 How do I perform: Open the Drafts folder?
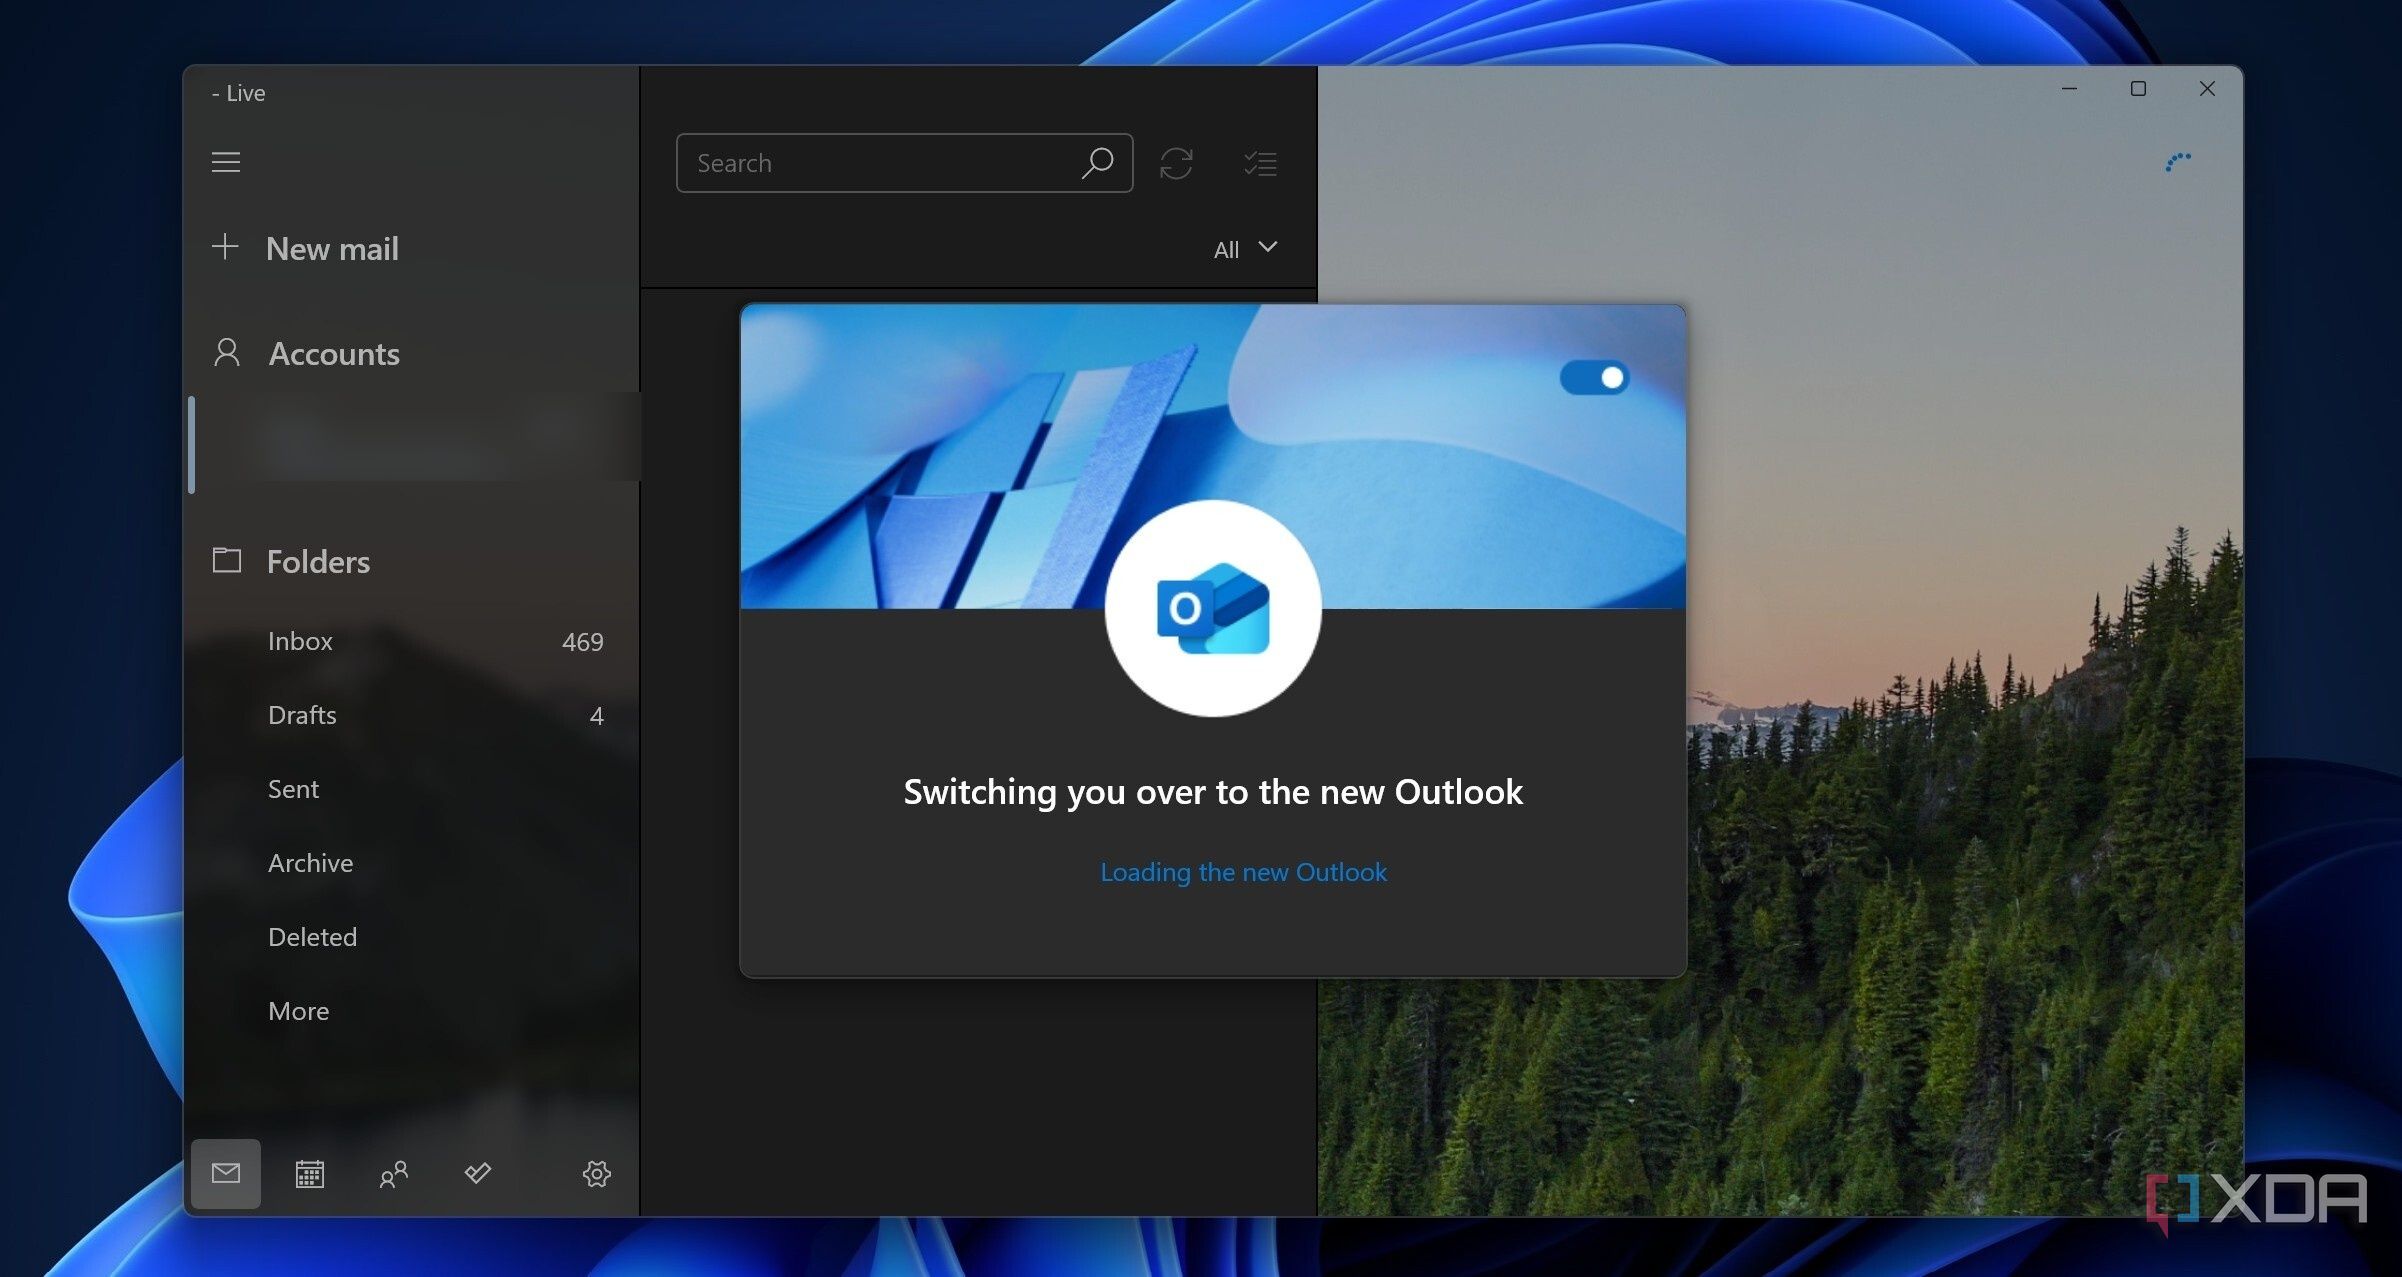[301, 715]
